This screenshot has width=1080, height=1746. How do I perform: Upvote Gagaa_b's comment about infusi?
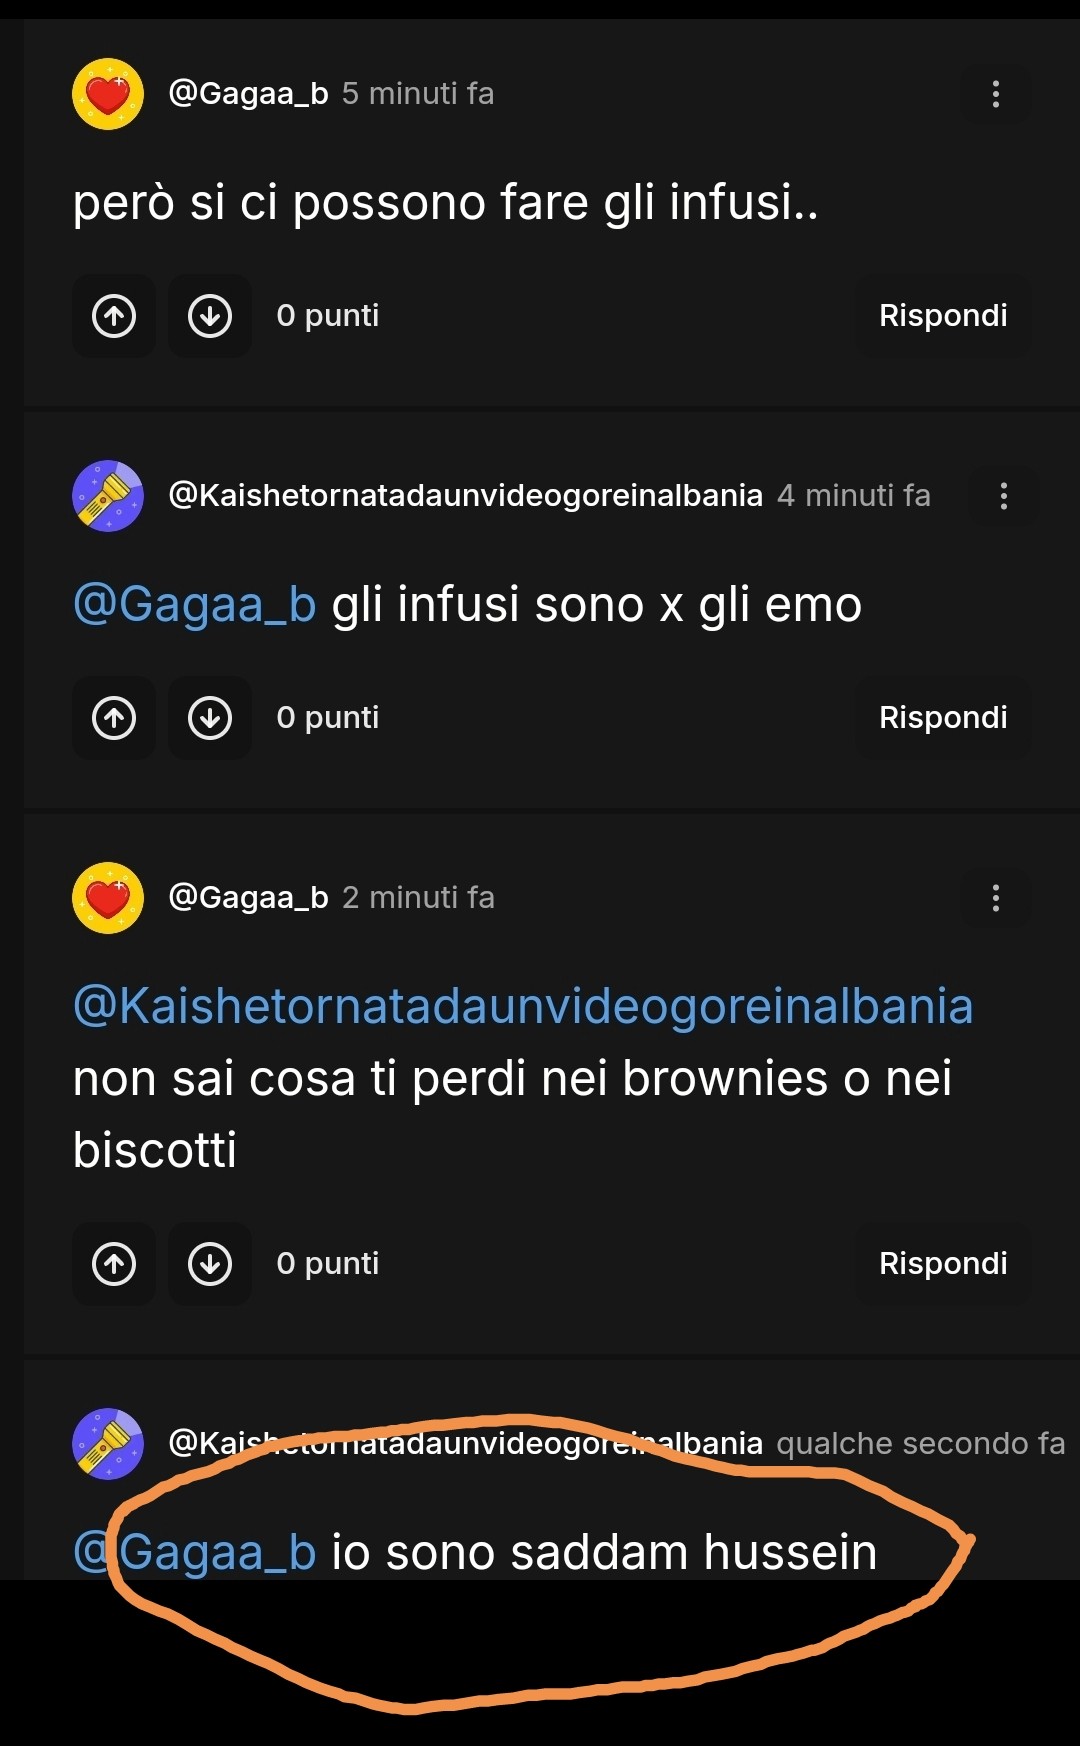click(114, 316)
